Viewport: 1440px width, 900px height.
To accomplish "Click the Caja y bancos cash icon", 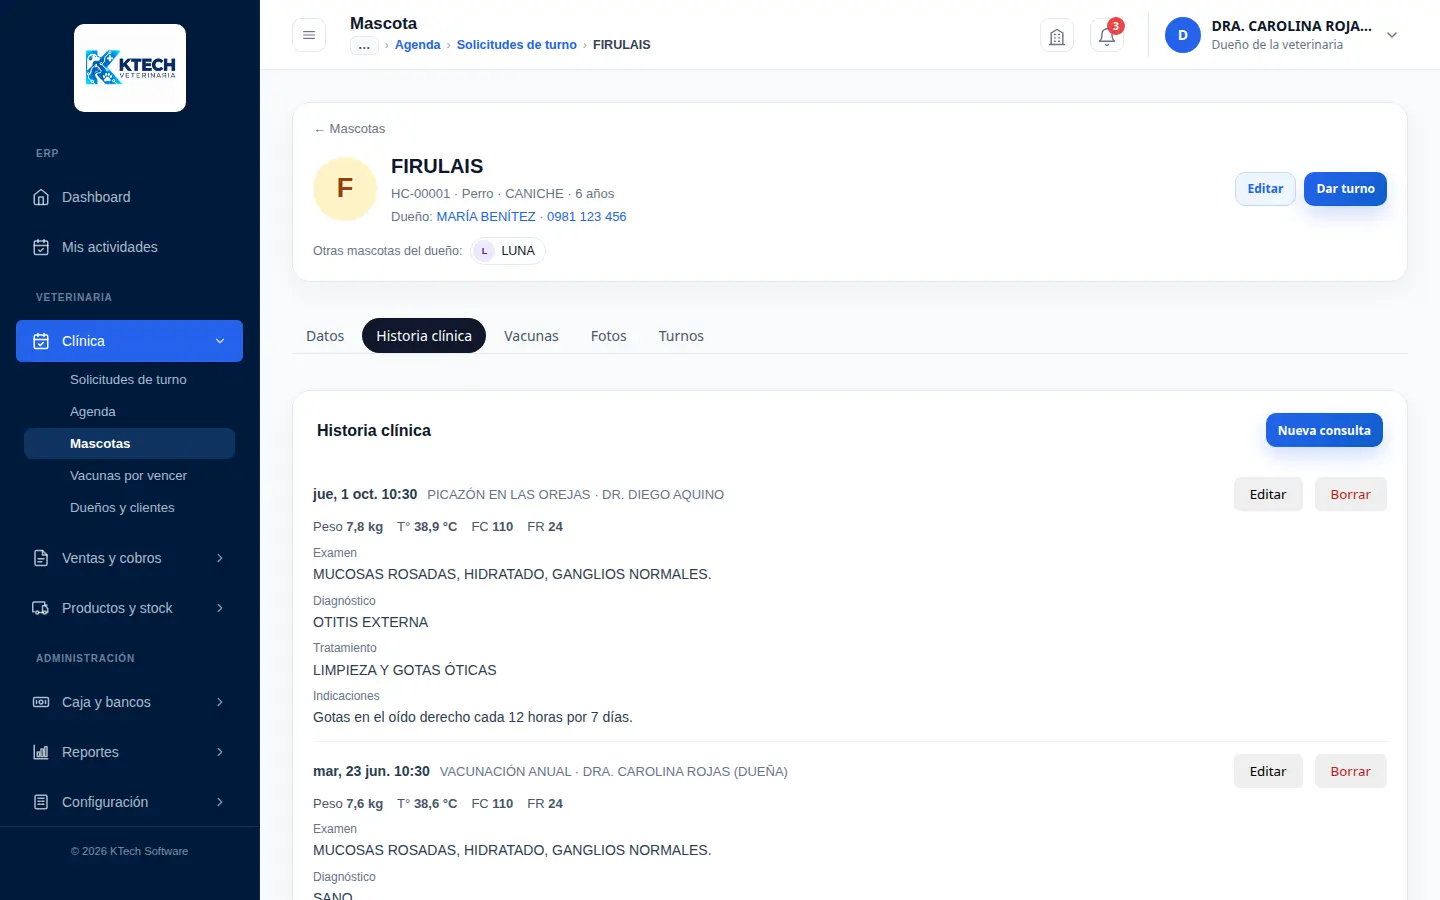I will coord(41,702).
